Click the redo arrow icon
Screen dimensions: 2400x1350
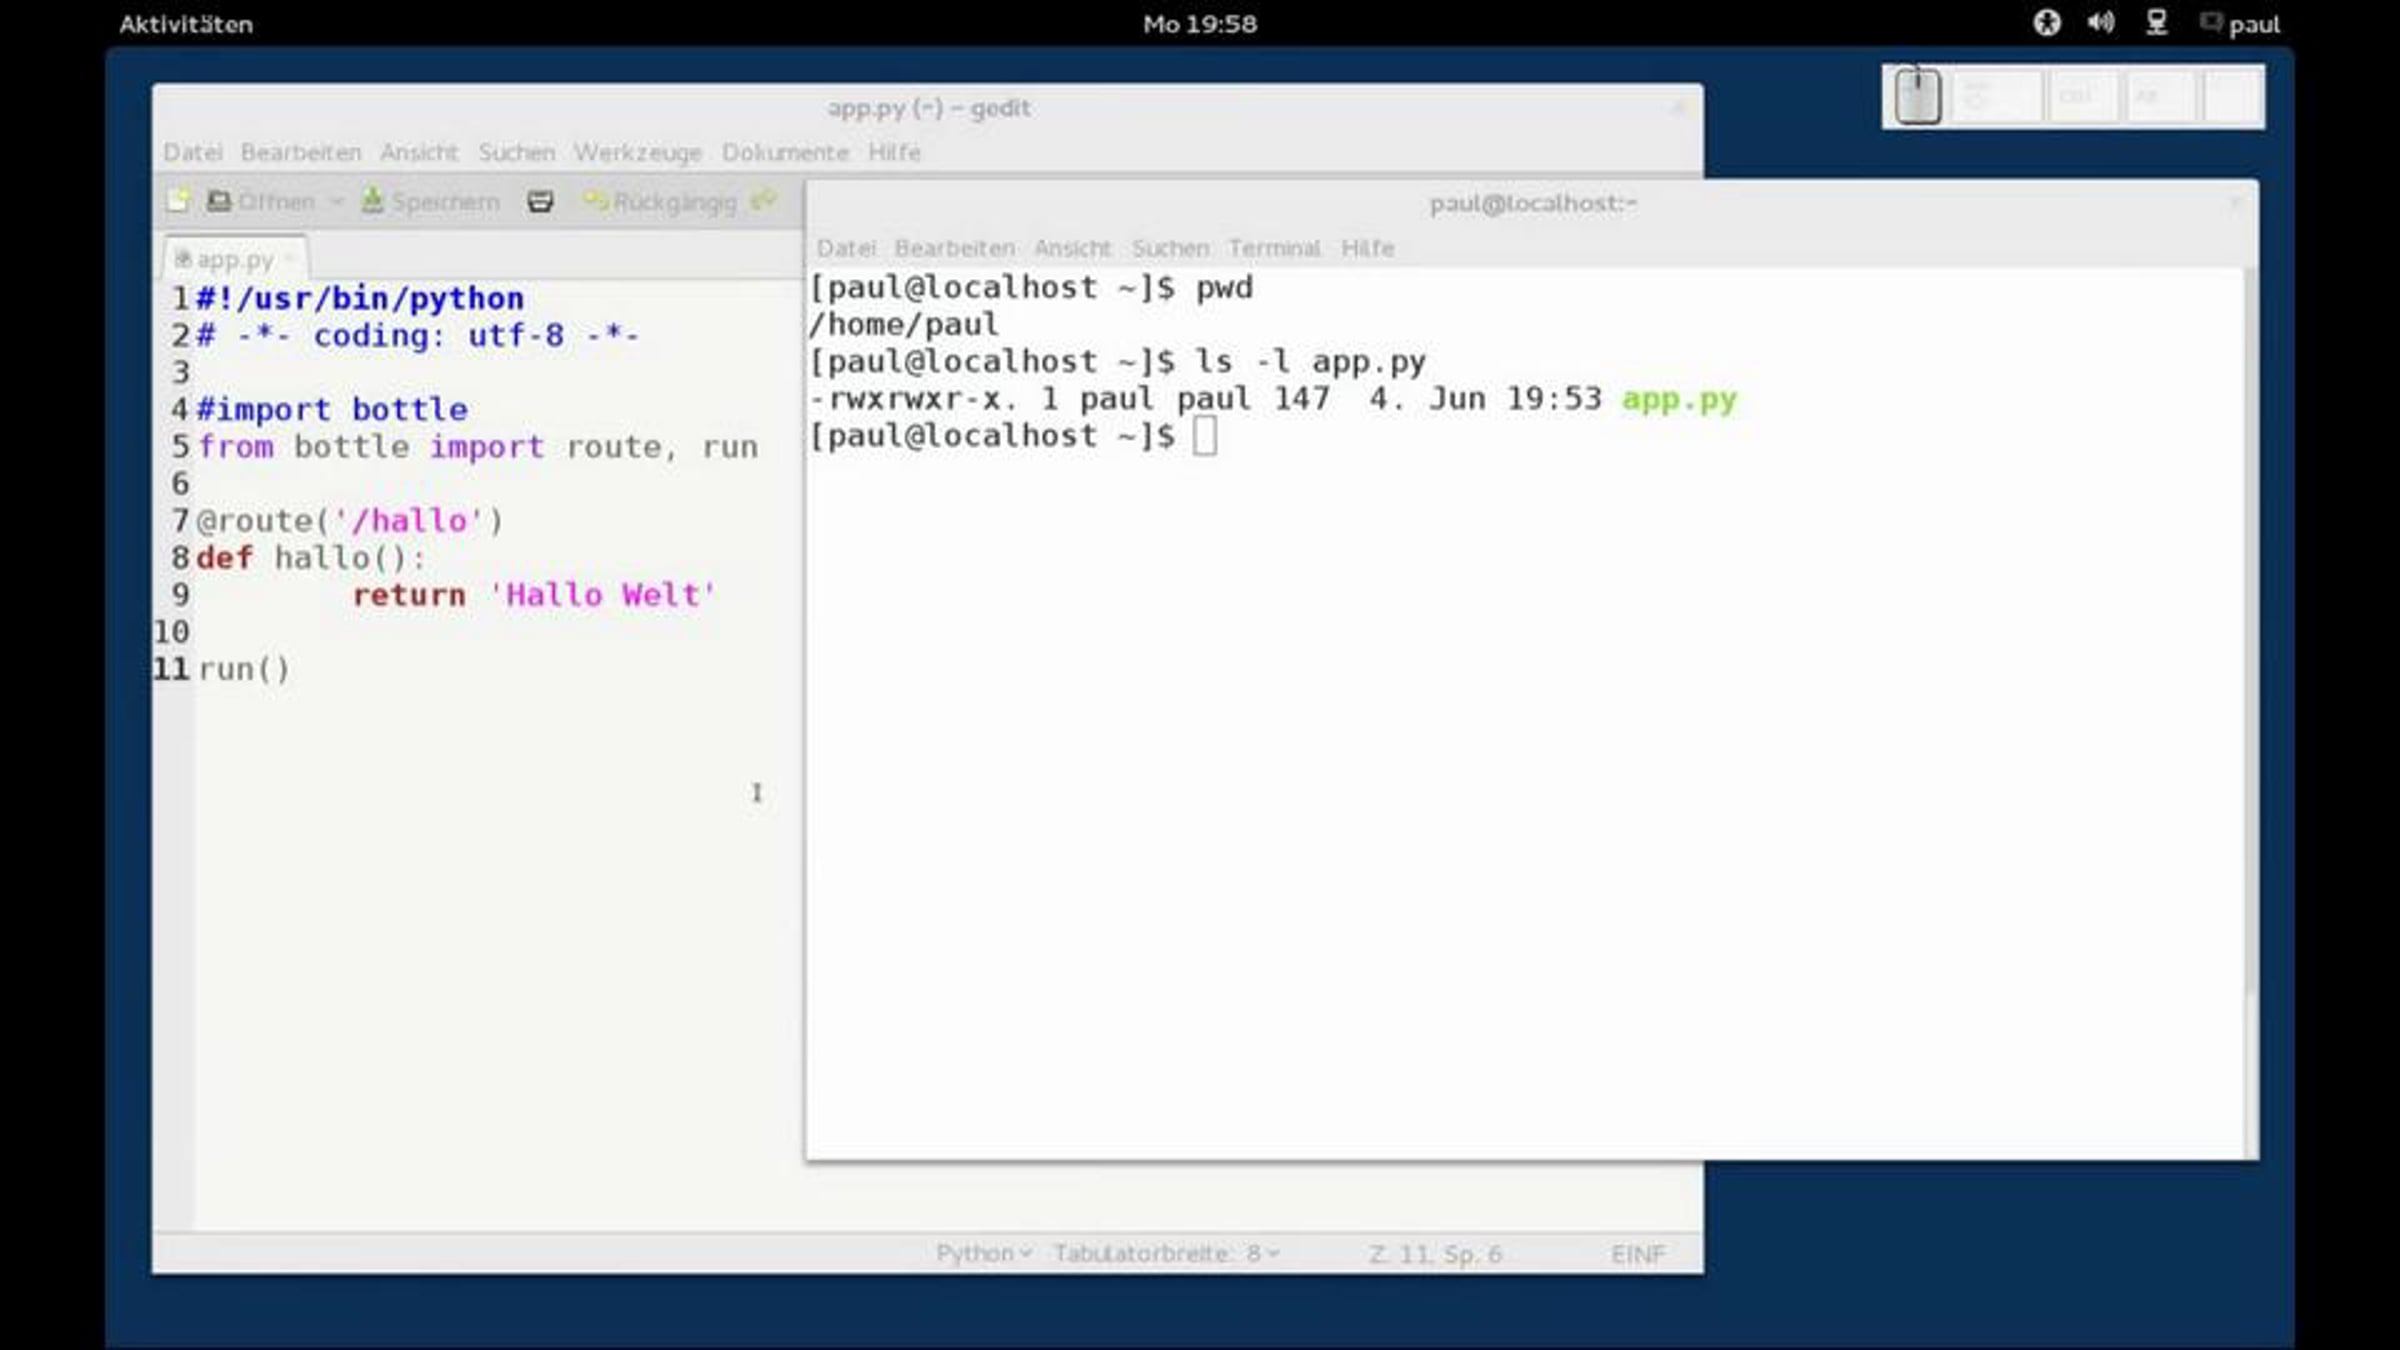click(764, 201)
